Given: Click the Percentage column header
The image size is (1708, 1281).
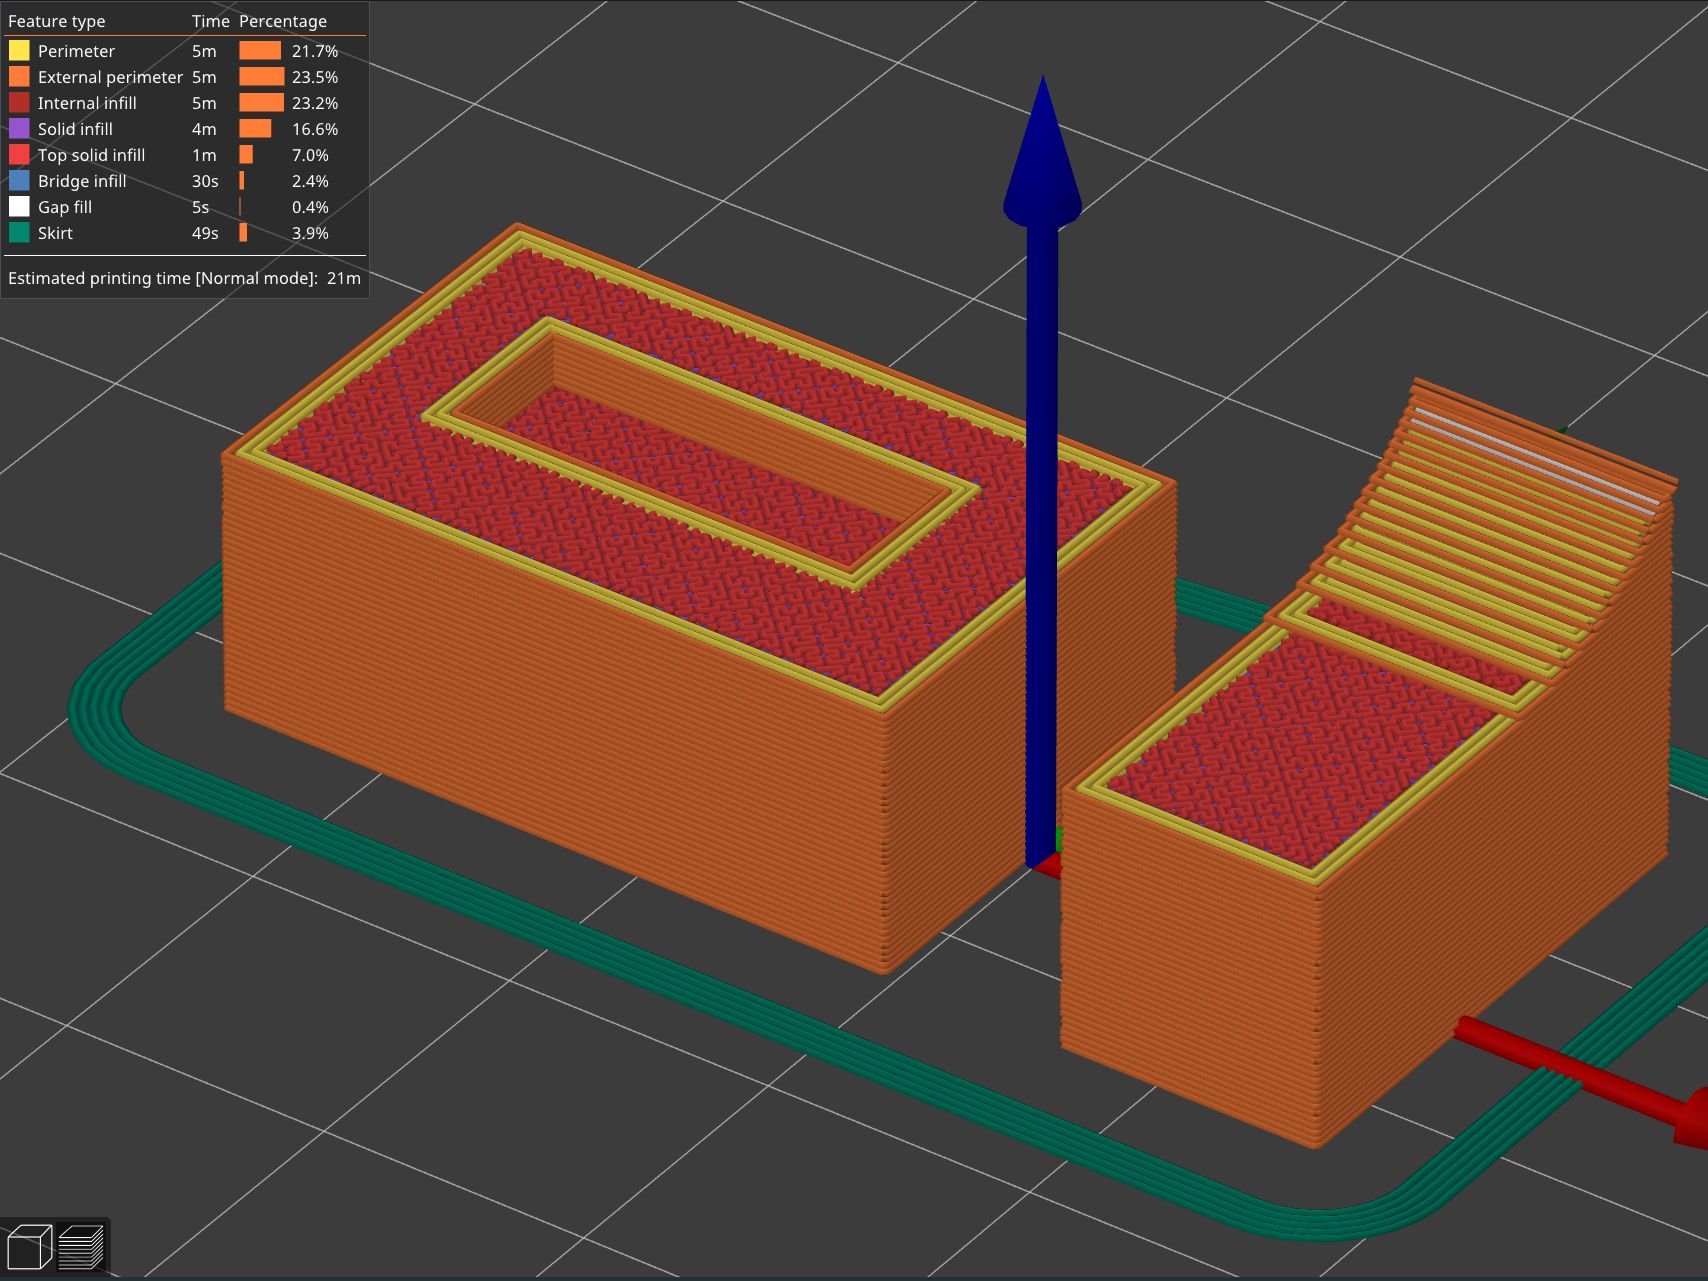Looking at the screenshot, I should coord(283,21).
